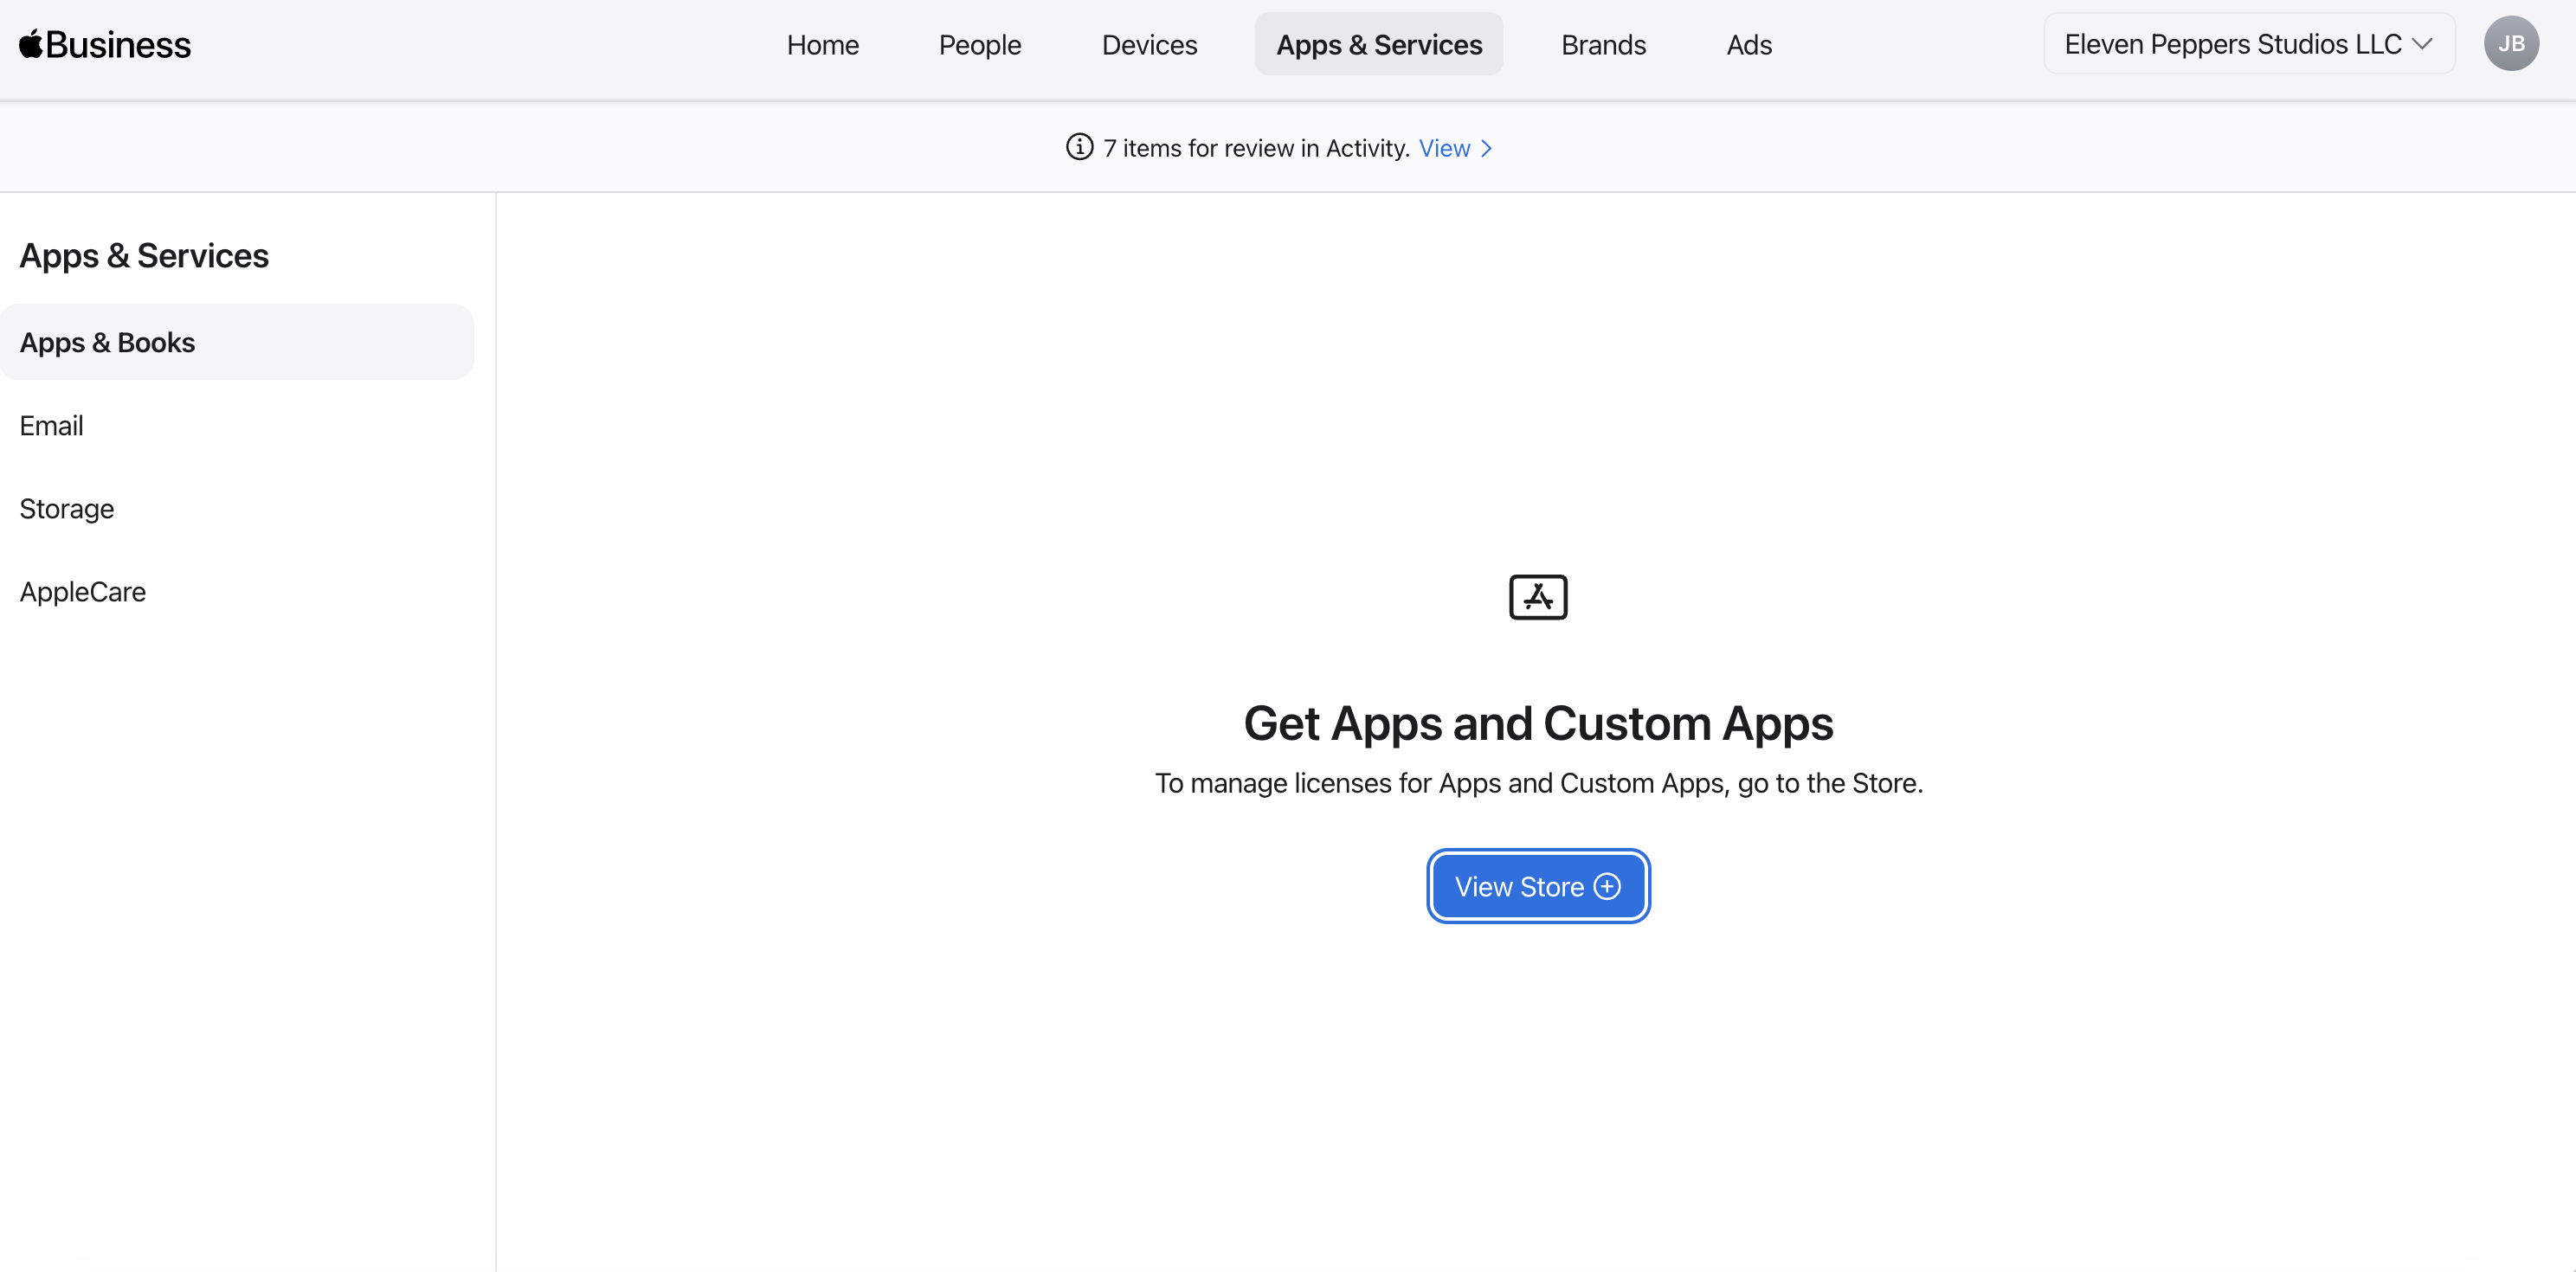
Task: Expand the Eleven Peppers Studios LLC dropdown
Action: tap(2232, 44)
